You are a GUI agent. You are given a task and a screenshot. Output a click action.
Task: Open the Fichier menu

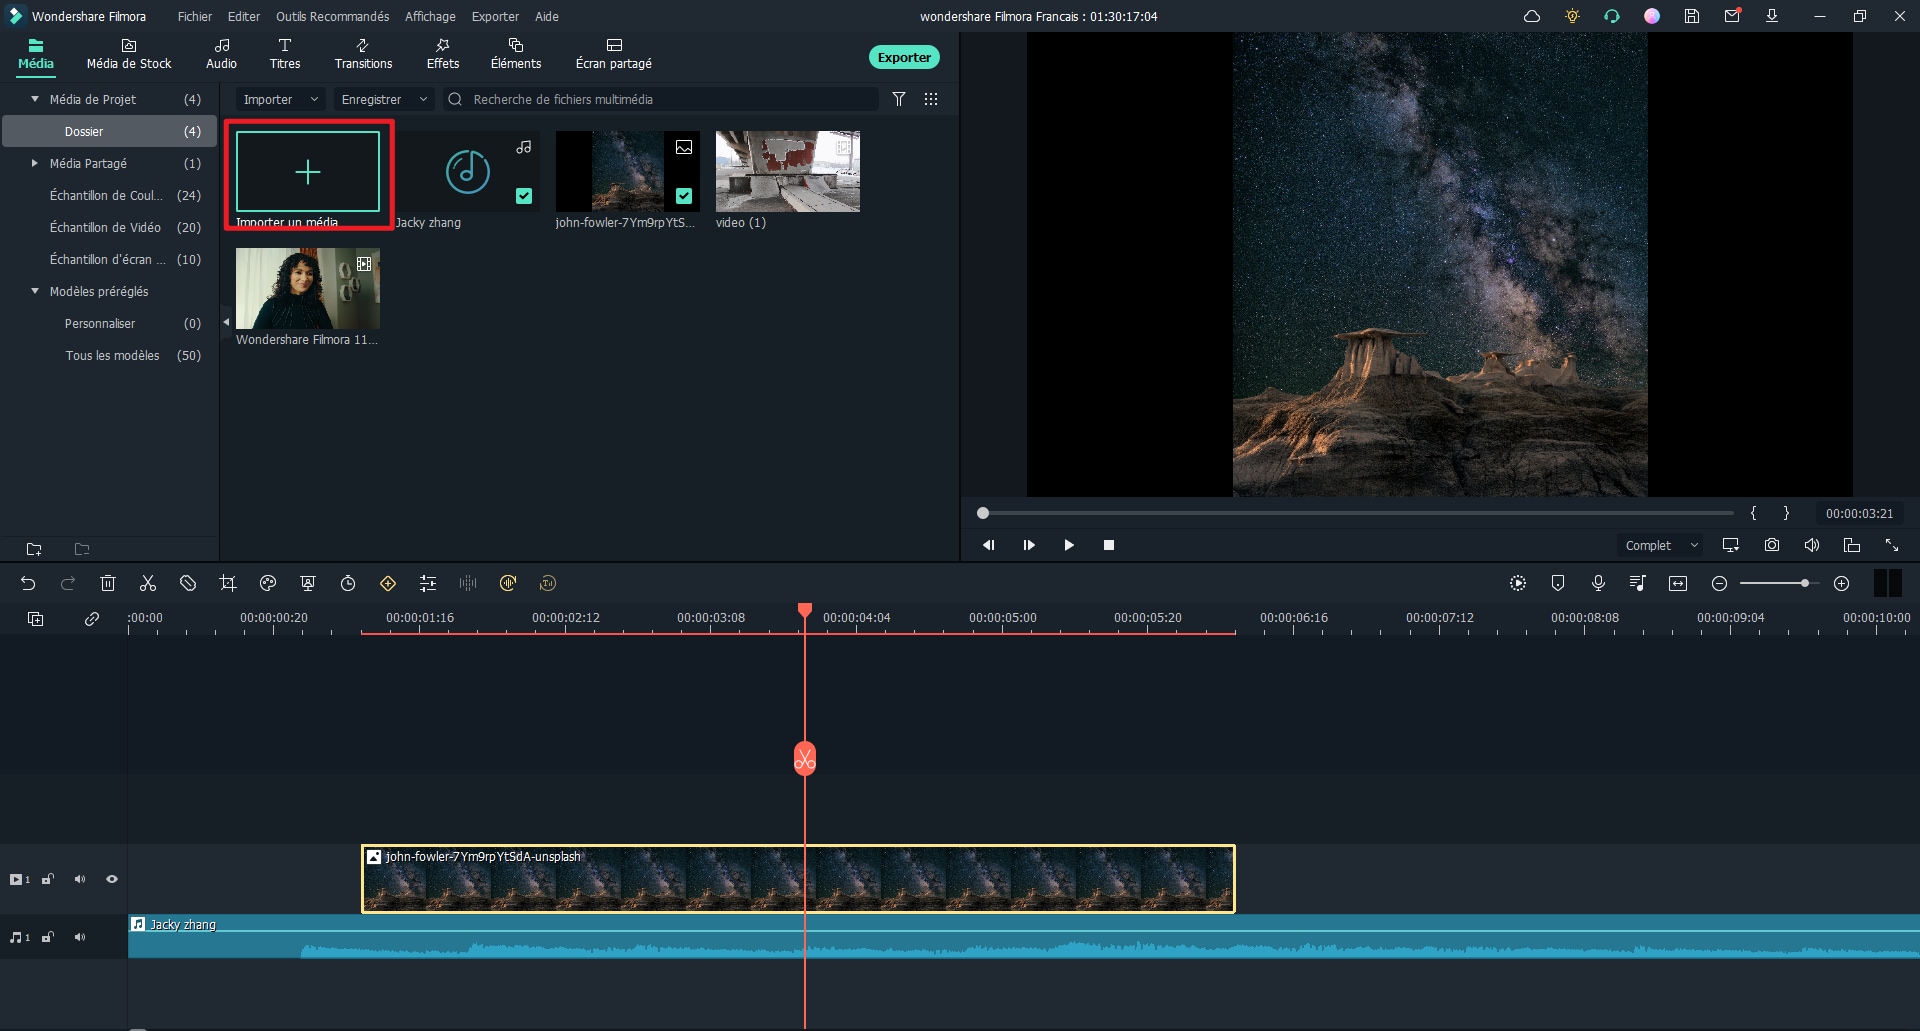195,16
